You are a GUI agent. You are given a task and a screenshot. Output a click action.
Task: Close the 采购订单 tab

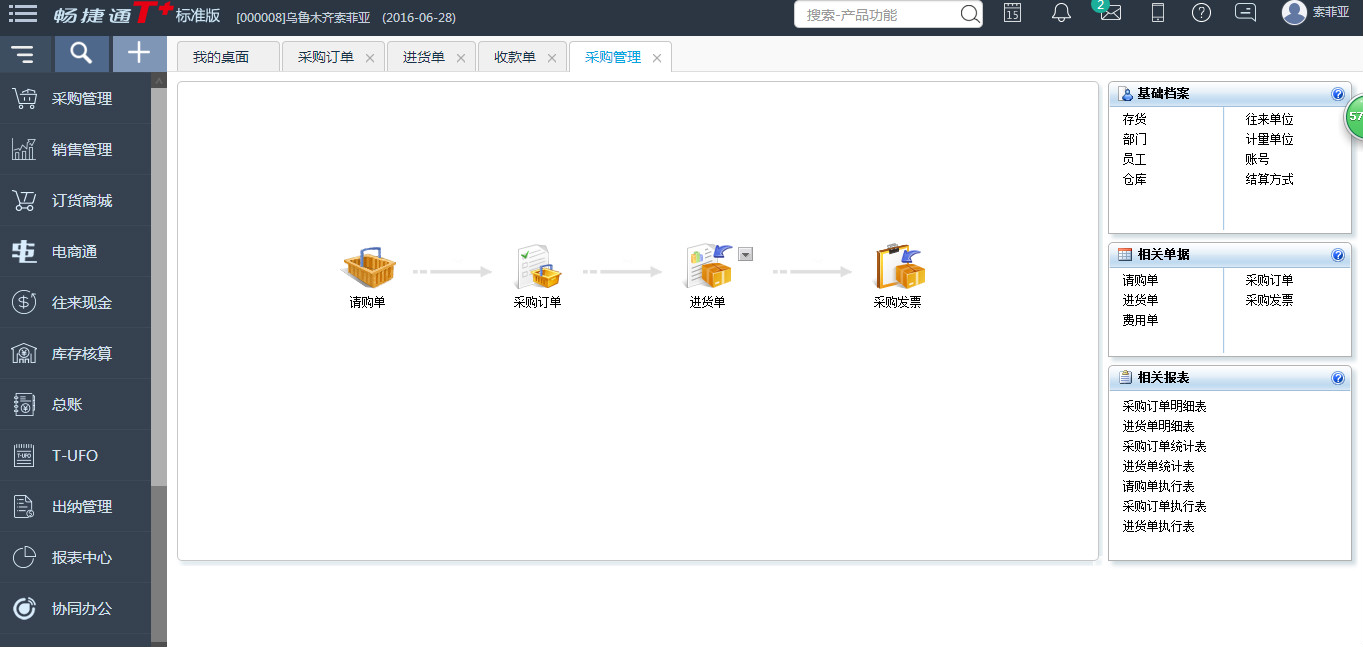[370, 58]
